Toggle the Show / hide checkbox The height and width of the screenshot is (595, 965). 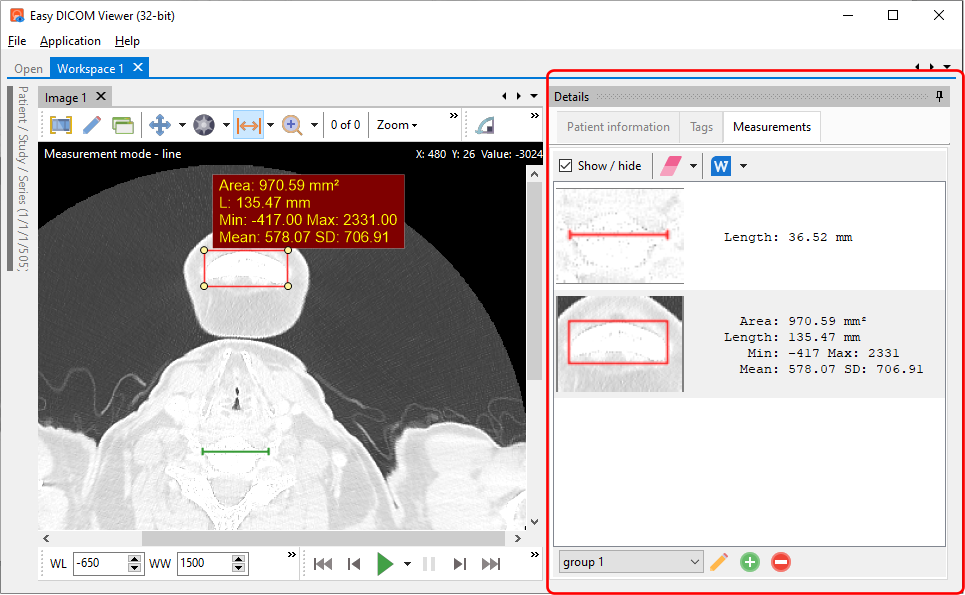click(566, 166)
